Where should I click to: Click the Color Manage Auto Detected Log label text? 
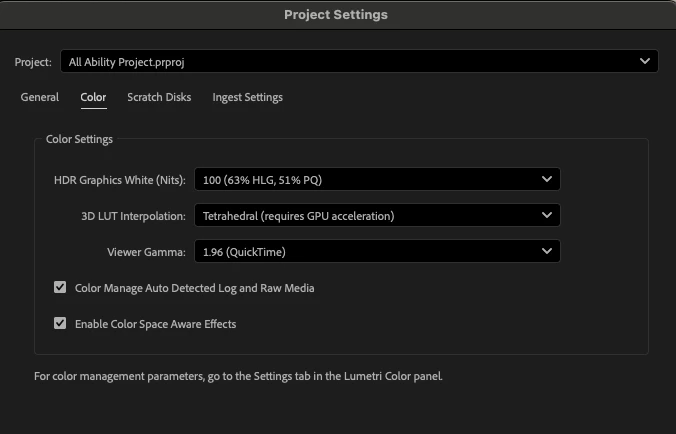coord(195,288)
